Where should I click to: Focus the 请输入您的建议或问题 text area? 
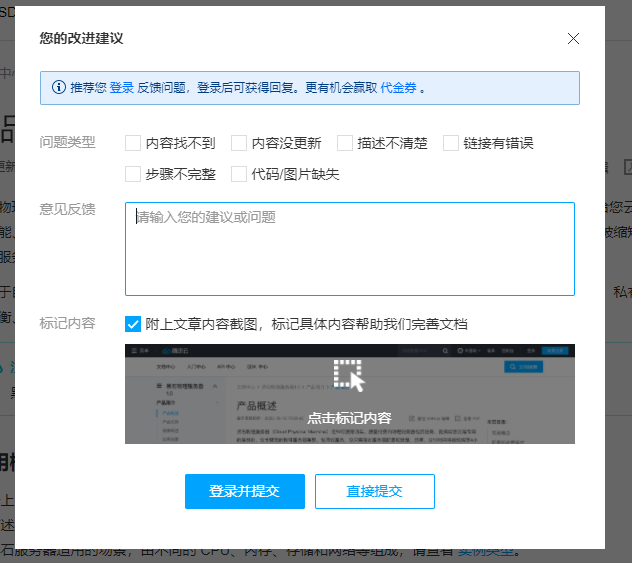tap(350, 249)
